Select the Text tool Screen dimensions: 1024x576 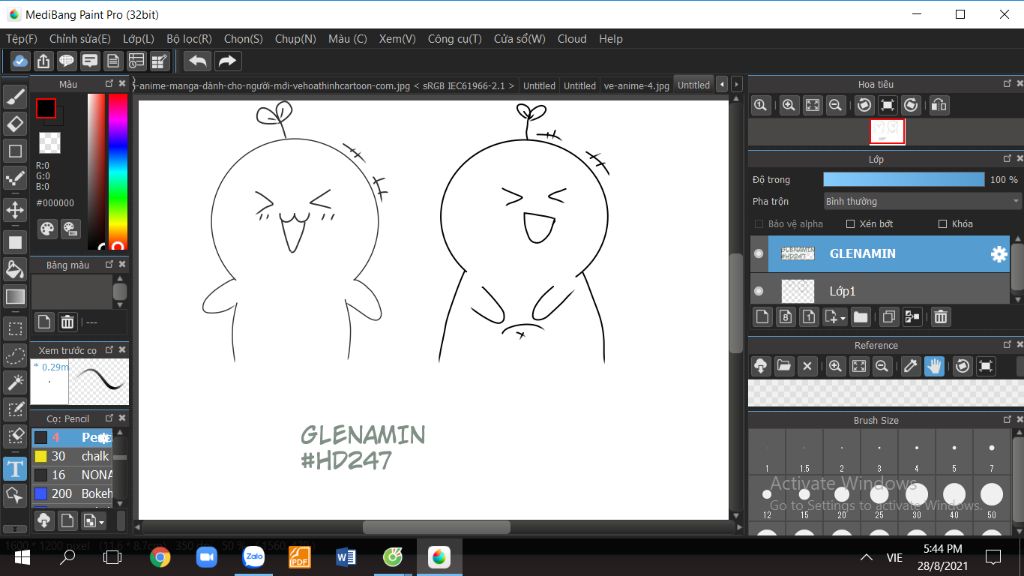click(x=15, y=469)
